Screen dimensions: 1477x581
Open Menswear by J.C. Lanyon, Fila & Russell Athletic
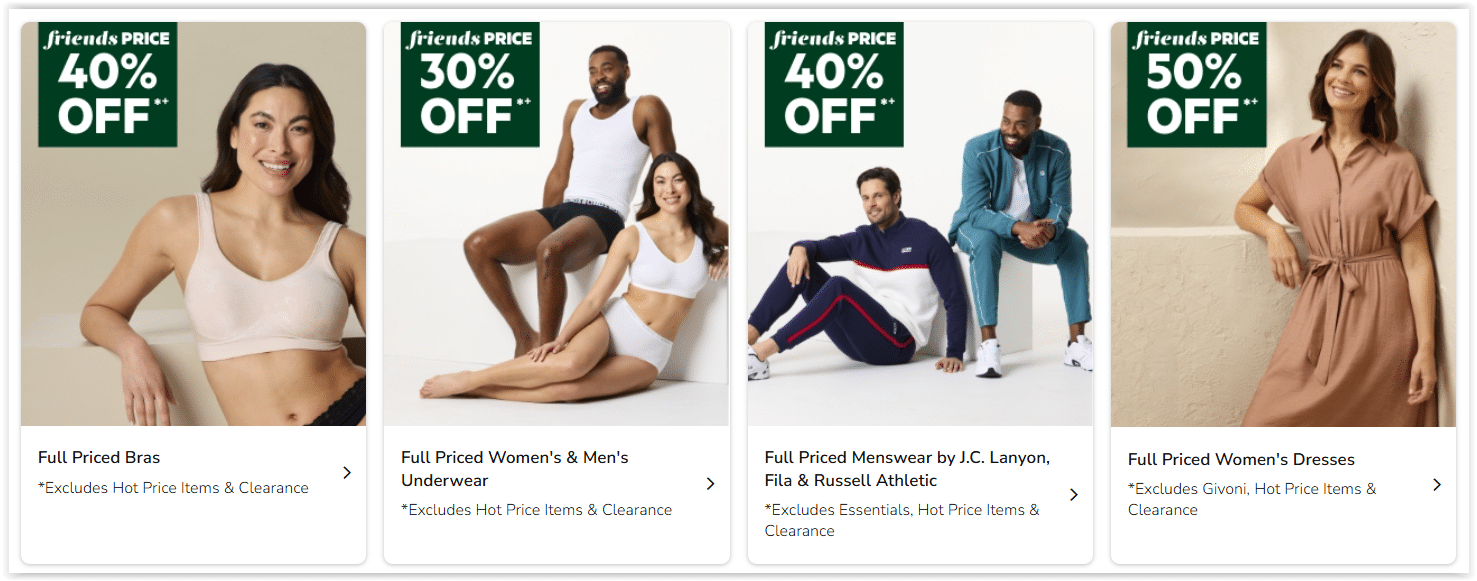907,469
